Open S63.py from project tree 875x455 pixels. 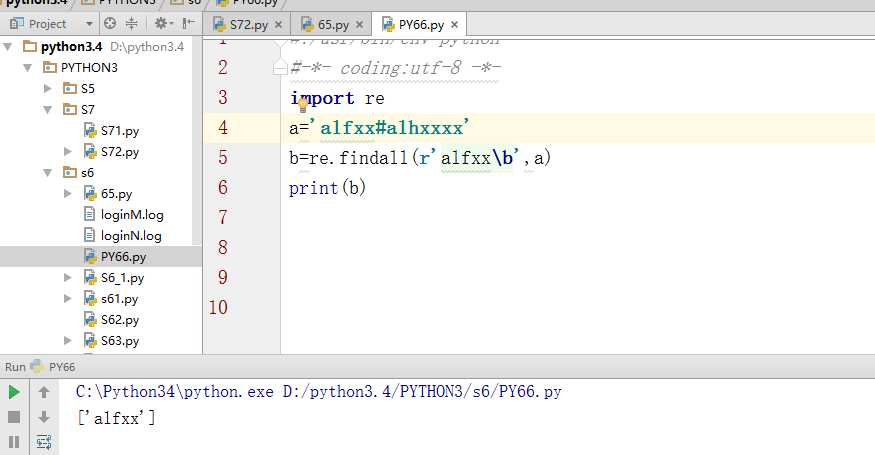click(x=119, y=341)
